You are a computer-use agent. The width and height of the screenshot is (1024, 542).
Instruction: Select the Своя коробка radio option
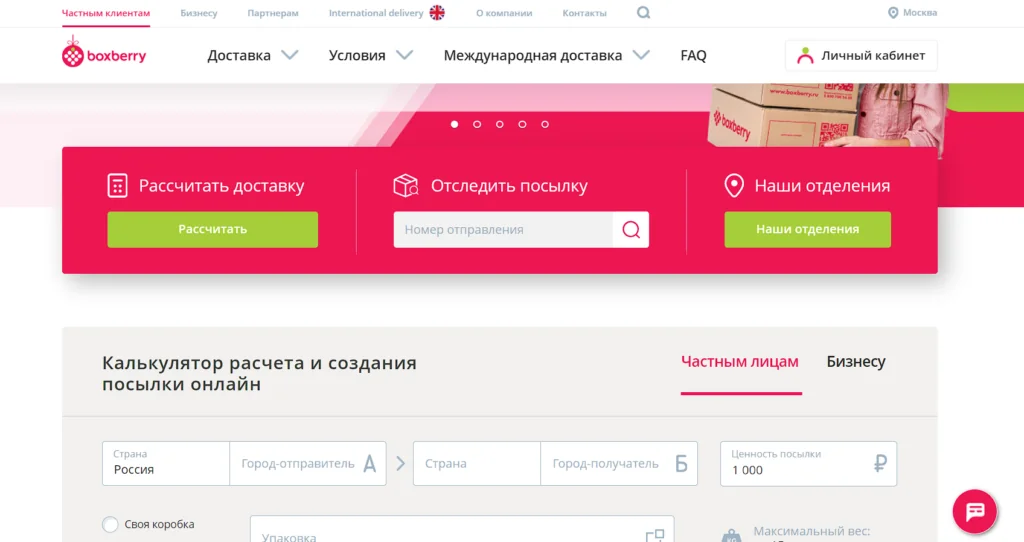[x=110, y=524]
